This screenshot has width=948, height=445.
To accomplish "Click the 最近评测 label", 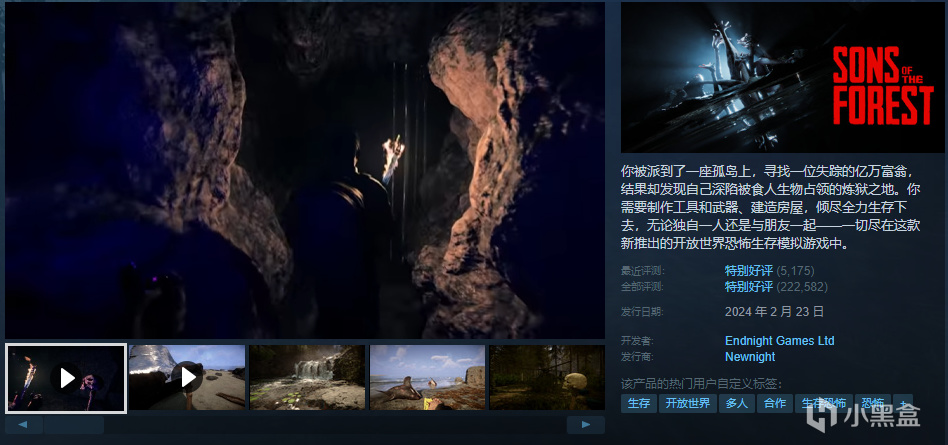I will coord(642,271).
